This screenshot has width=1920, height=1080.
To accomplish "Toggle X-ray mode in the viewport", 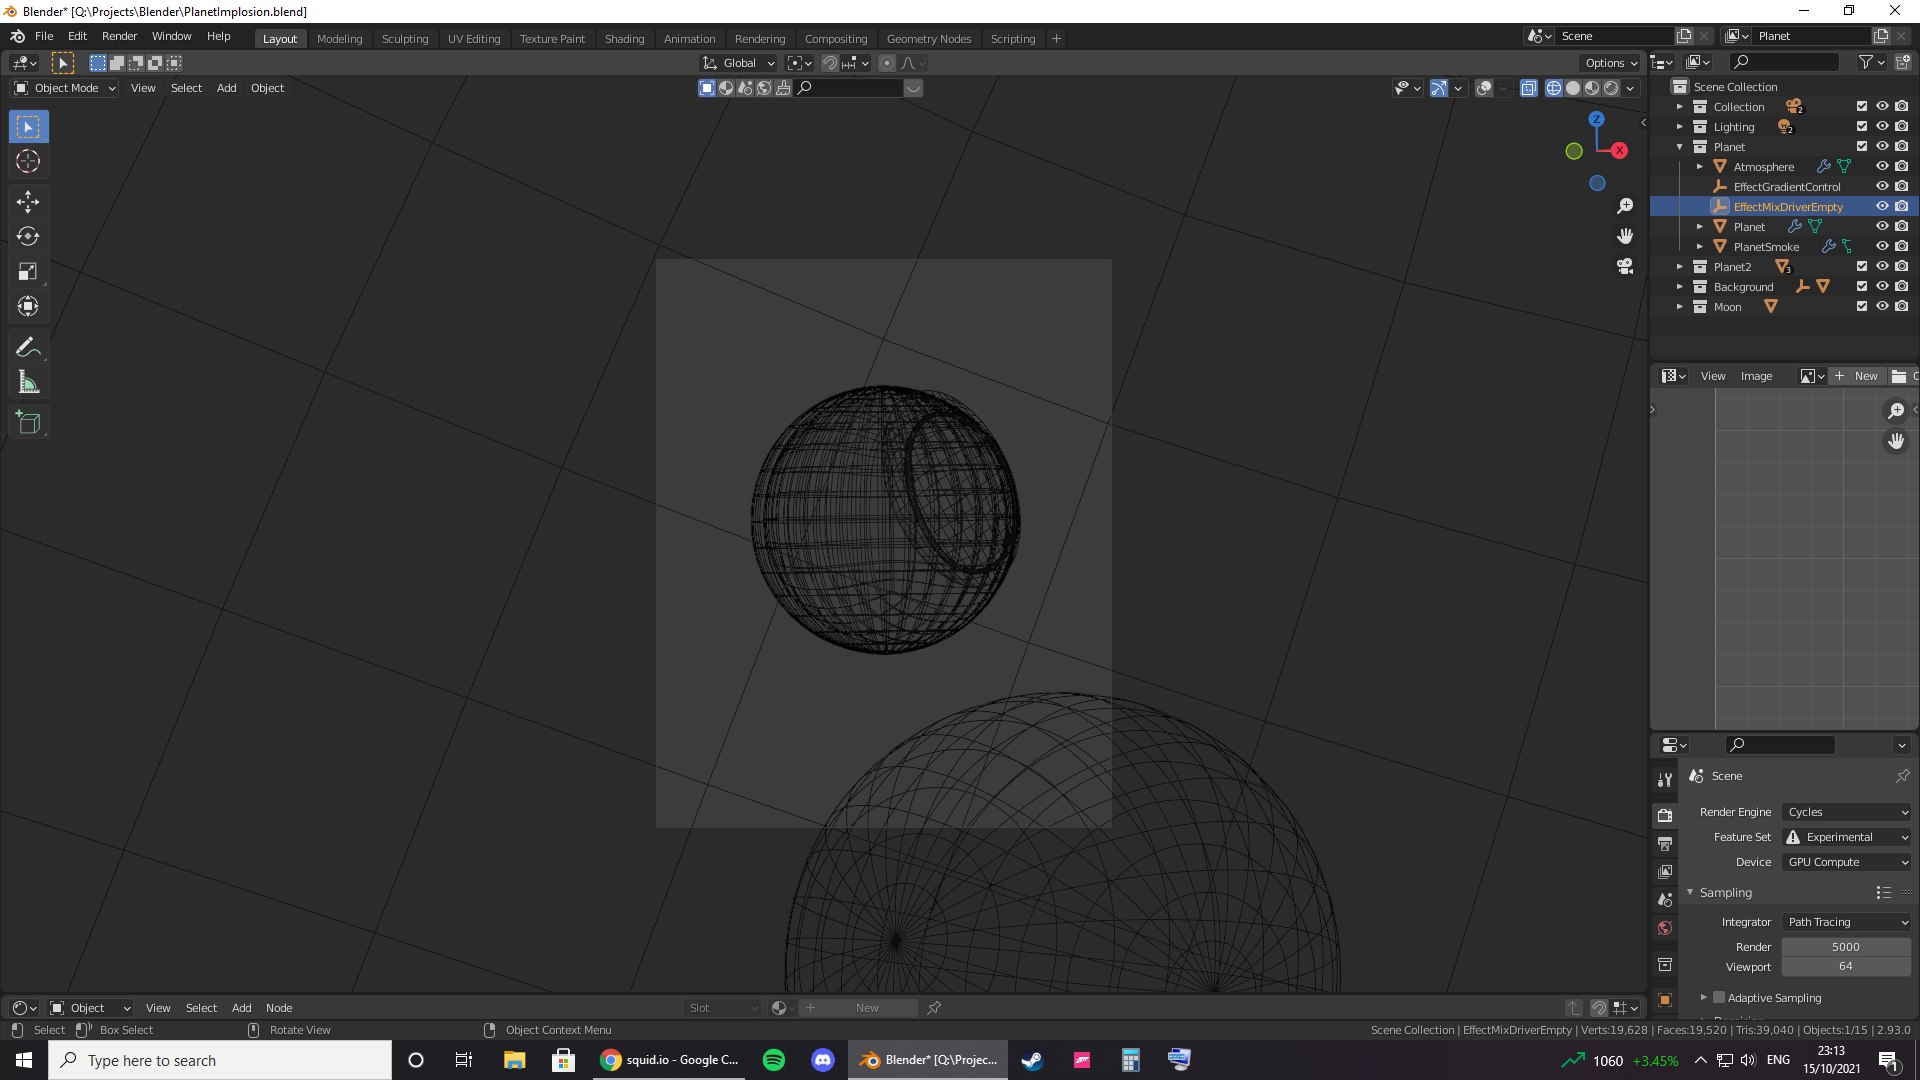I will [x=1529, y=88].
